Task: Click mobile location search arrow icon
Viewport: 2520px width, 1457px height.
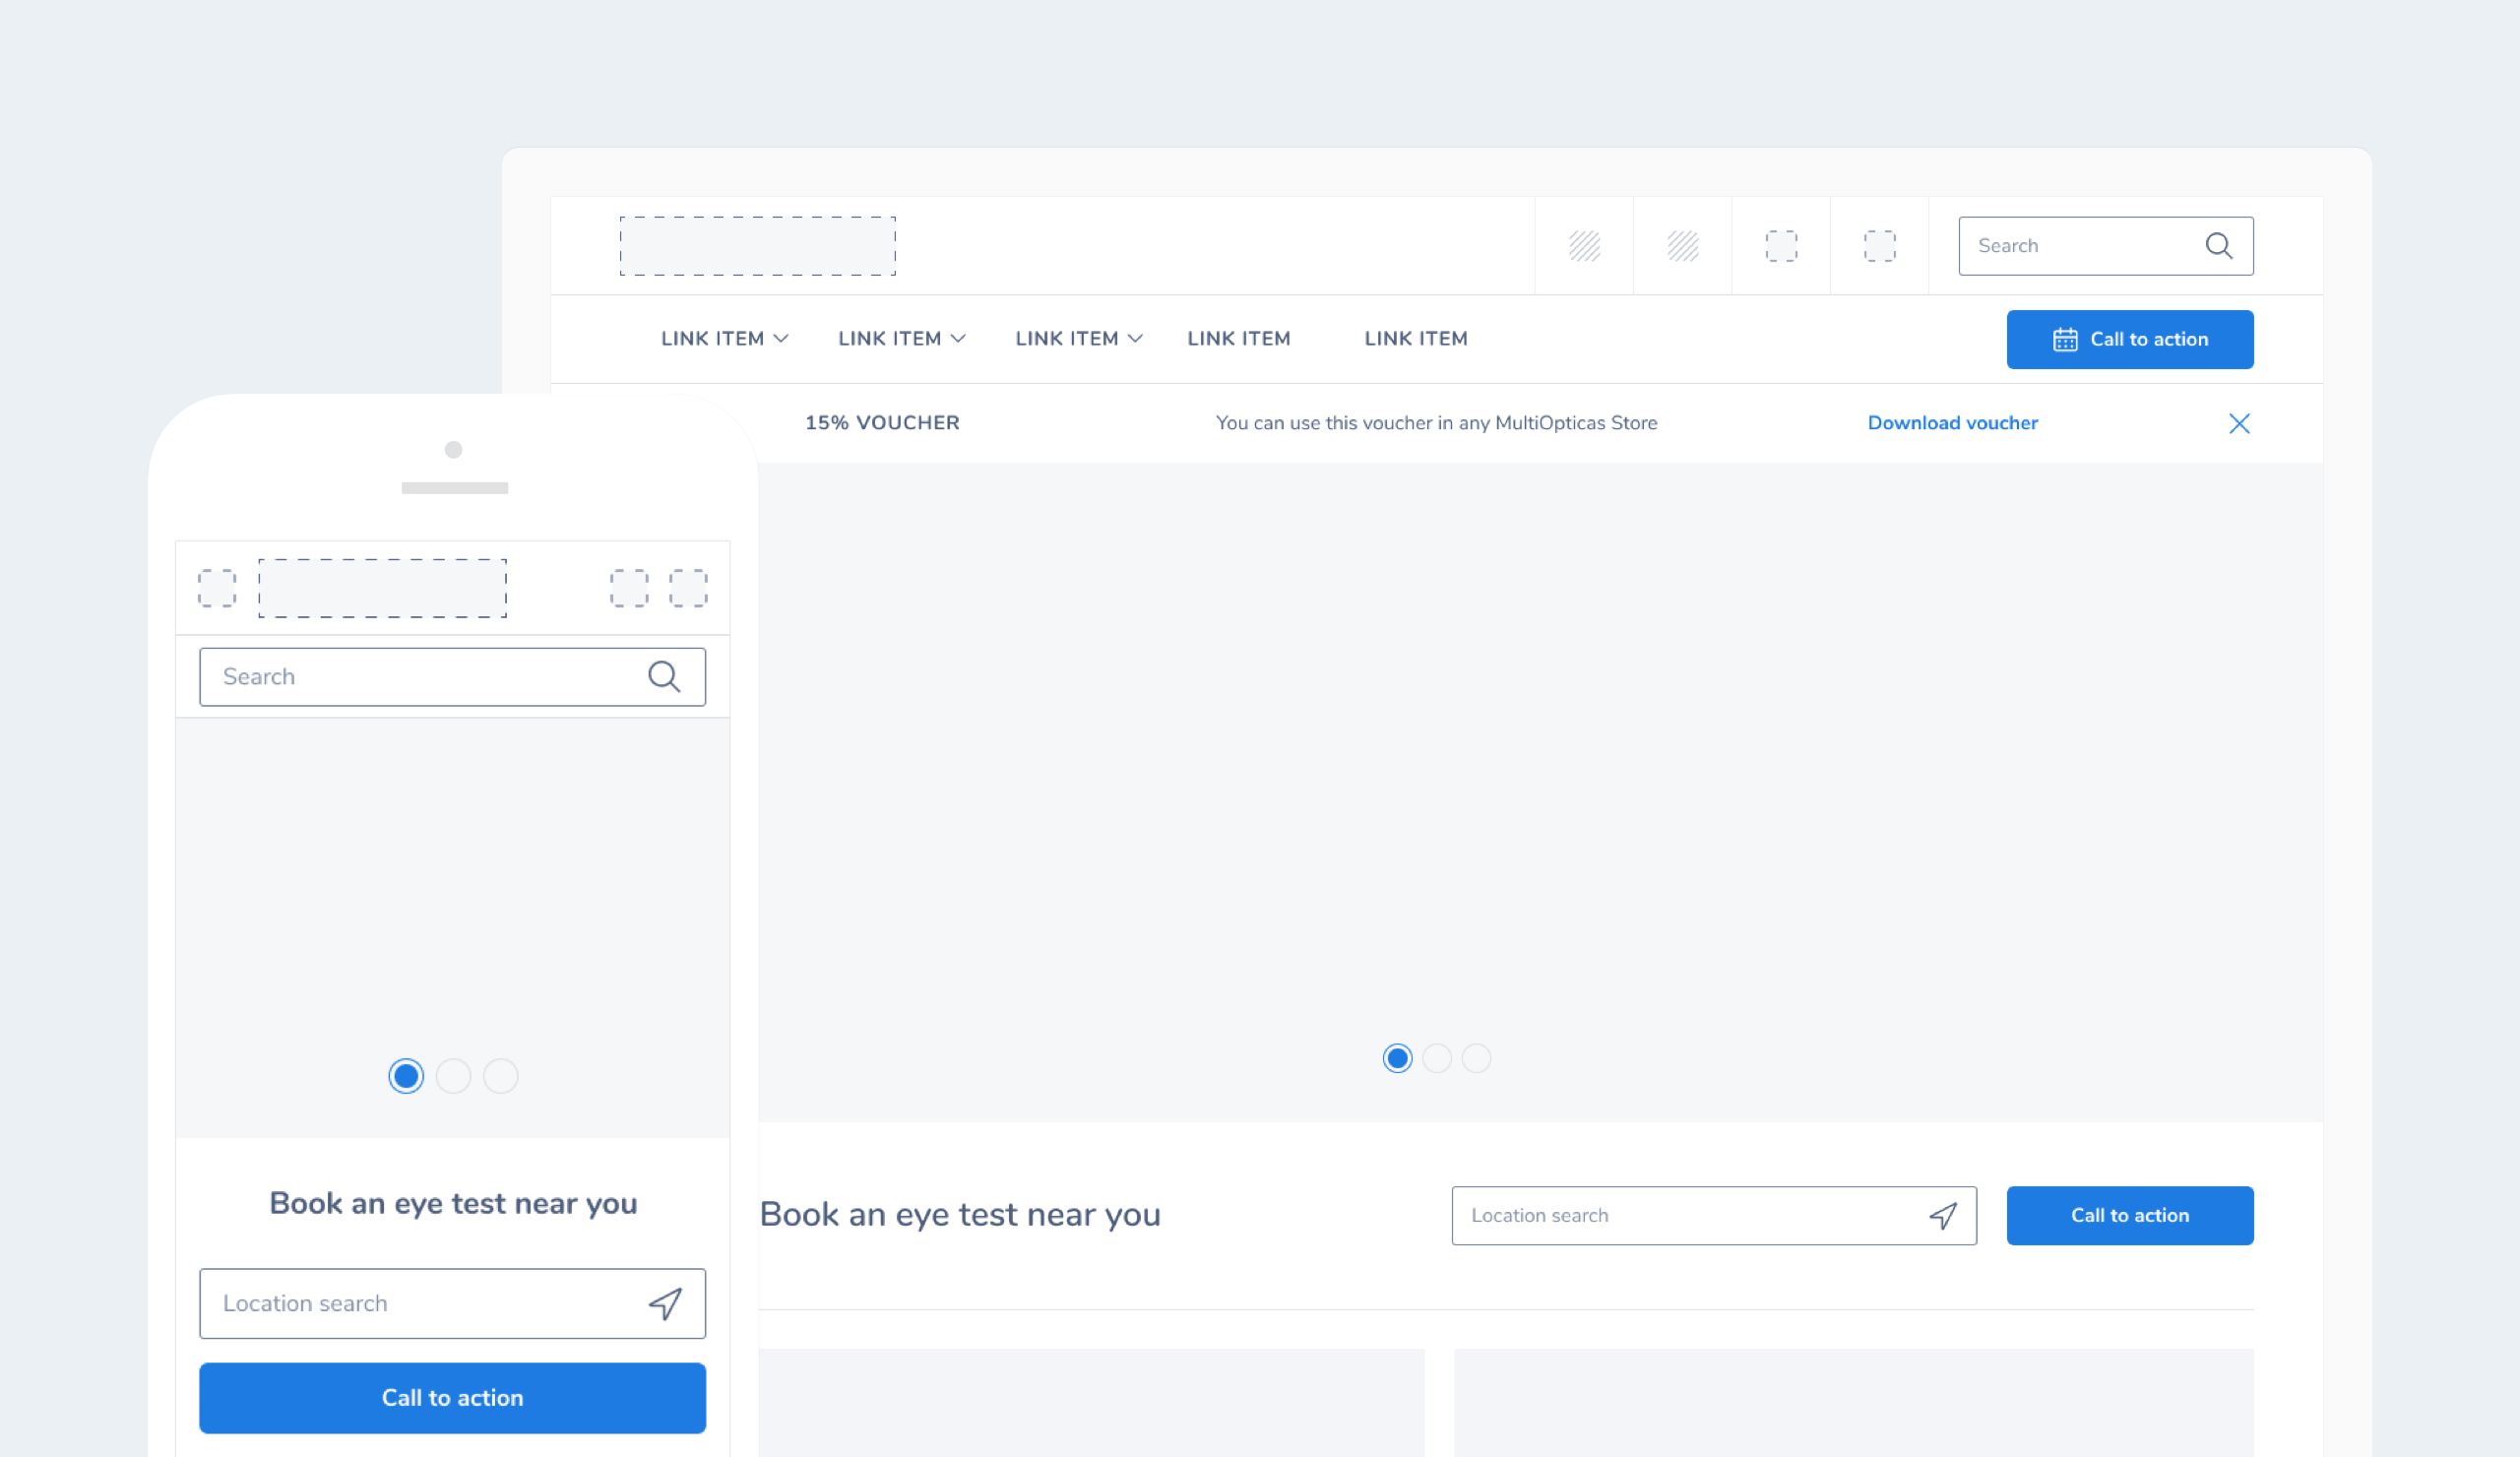Action: click(665, 1303)
